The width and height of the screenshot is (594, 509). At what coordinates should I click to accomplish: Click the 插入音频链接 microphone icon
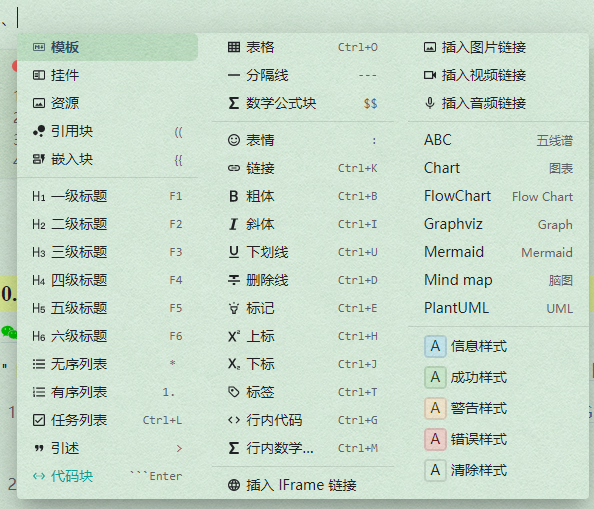click(430, 103)
